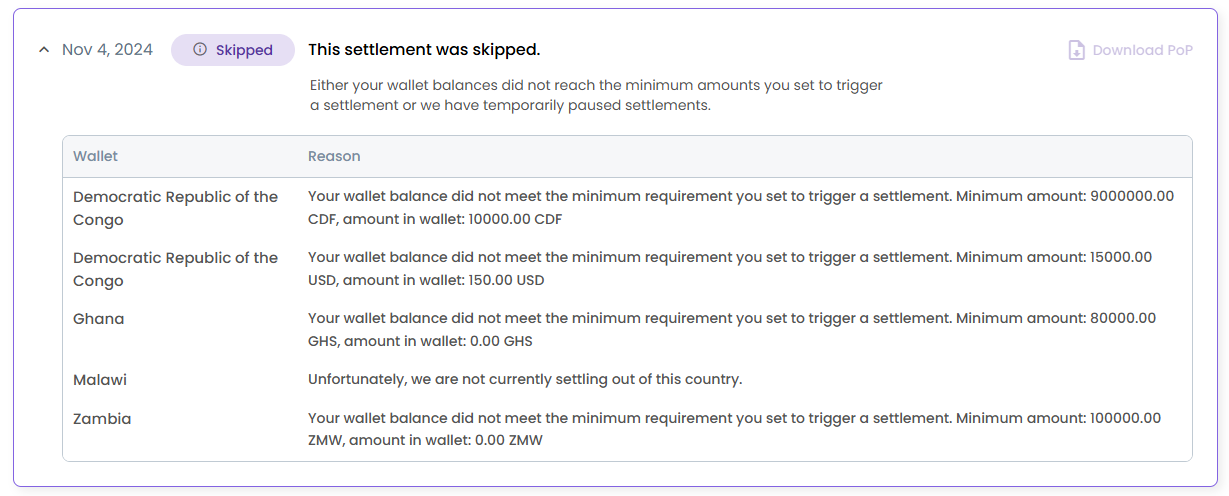Click the info icon in Skipped badge
Viewport: 1229px width, 496px height.
click(200, 50)
